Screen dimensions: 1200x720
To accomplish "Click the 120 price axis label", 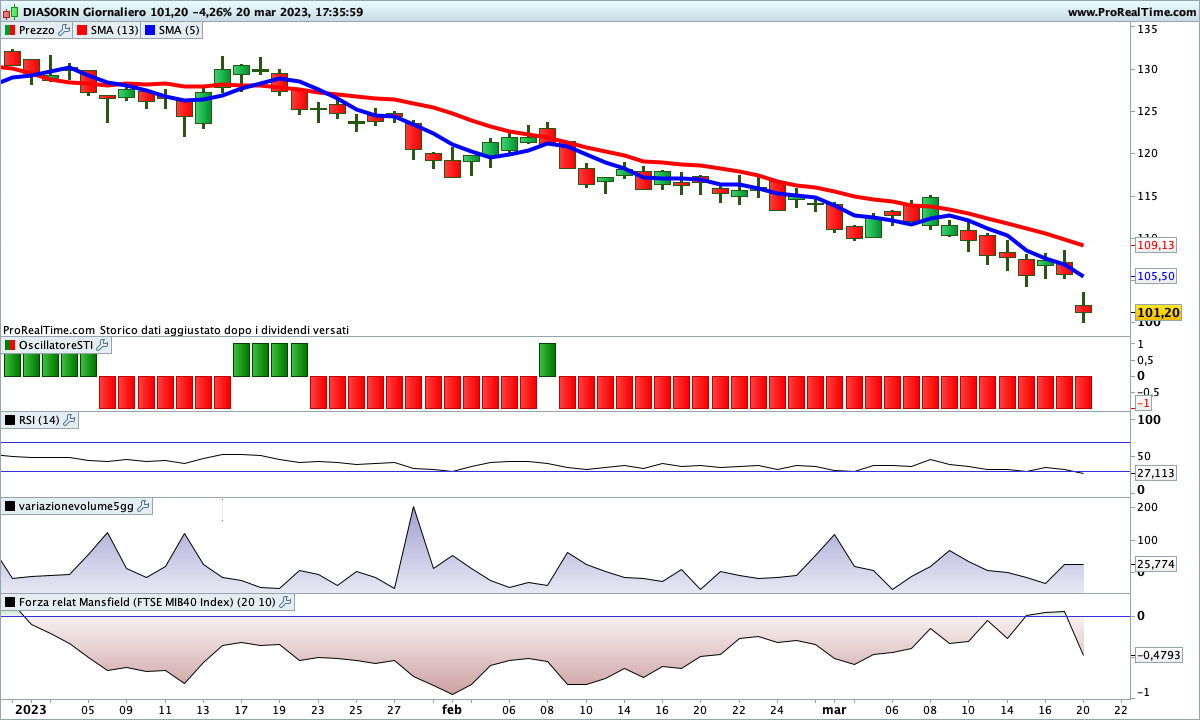I will click(1146, 153).
